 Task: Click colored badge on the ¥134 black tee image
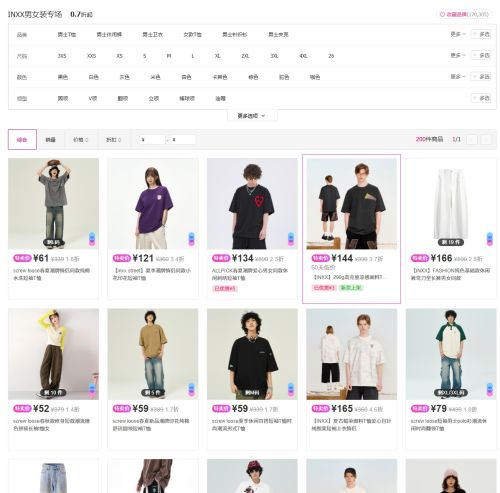coord(291,239)
